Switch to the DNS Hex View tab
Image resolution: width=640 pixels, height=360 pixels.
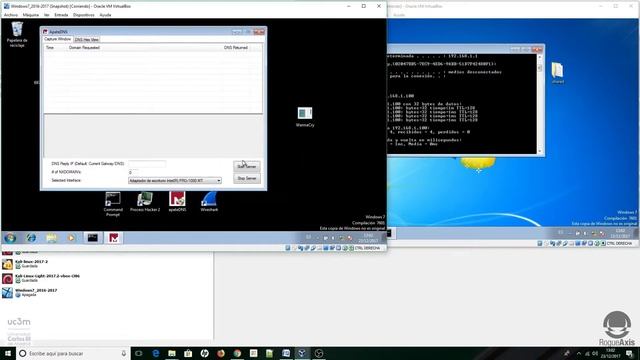[87, 40]
